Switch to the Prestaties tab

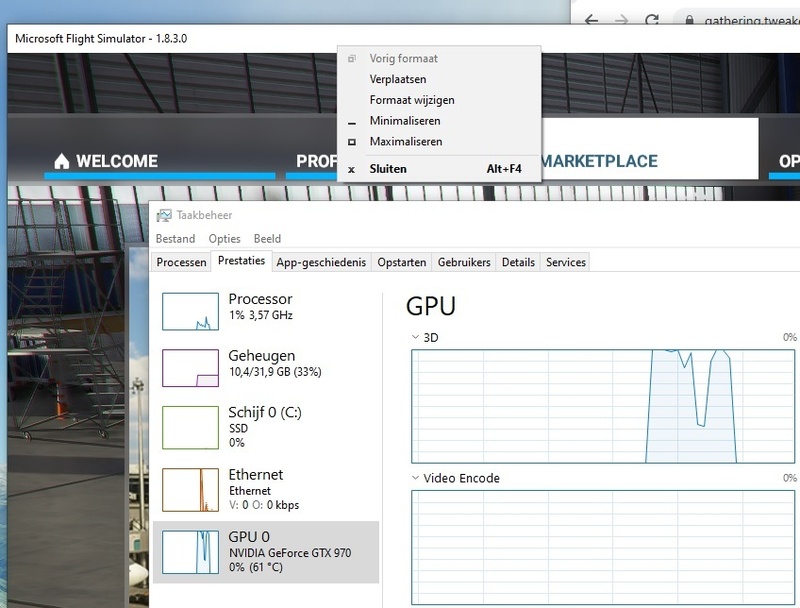tap(241, 261)
